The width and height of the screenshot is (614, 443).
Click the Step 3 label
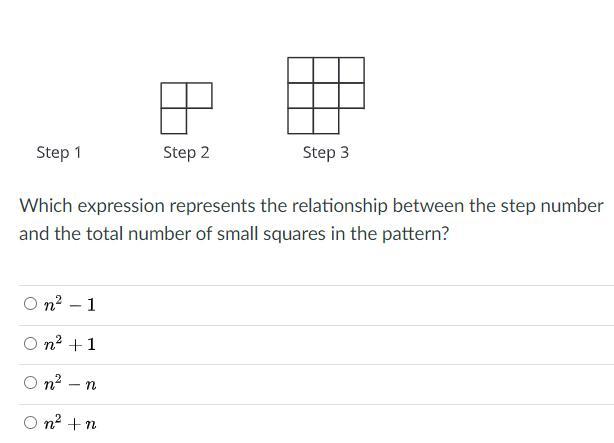pos(325,152)
